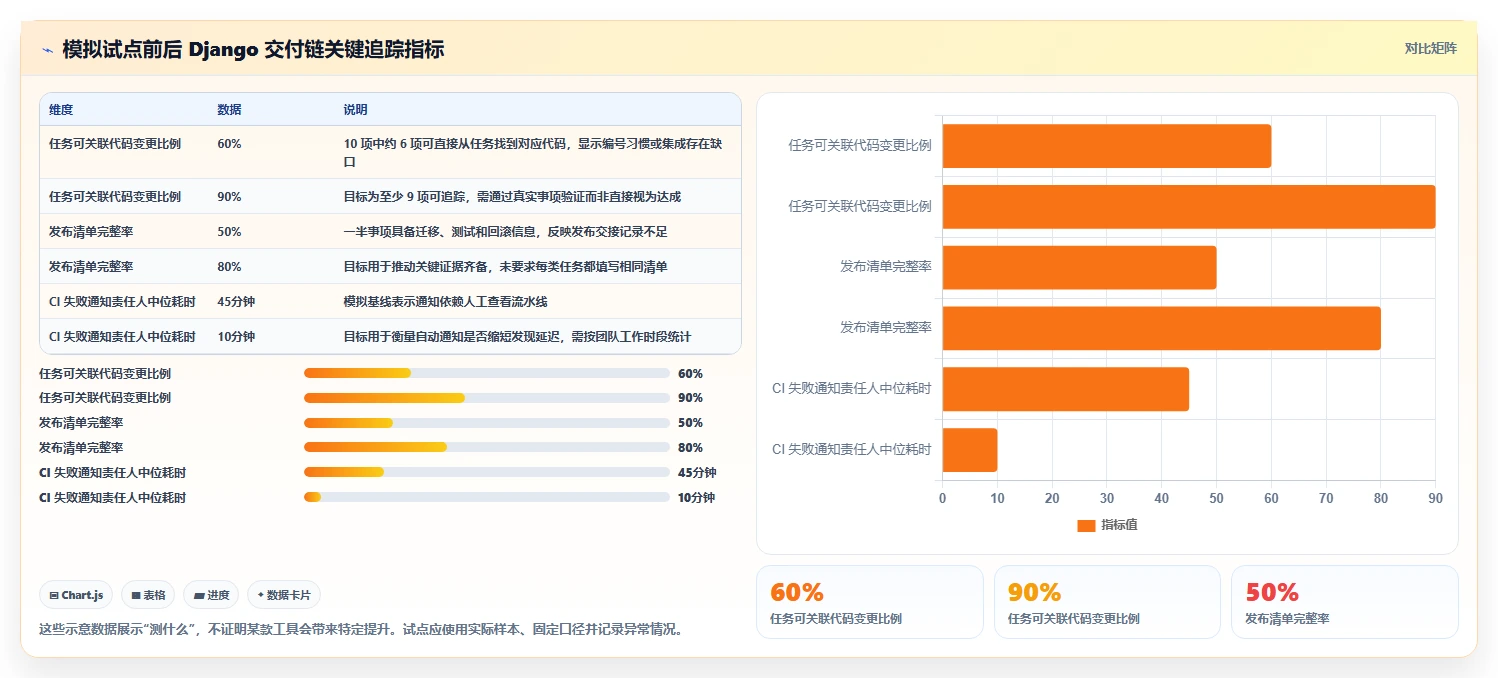The width and height of the screenshot is (1498, 678).
Task: Click the CI 失败通知 chart bar reaching 45
Action: coord(1066,389)
